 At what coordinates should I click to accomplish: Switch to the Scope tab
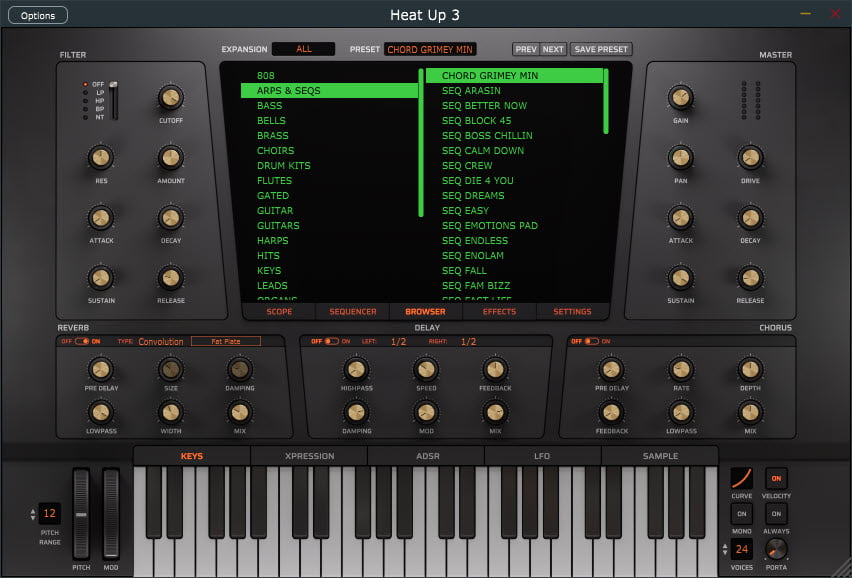pos(279,311)
